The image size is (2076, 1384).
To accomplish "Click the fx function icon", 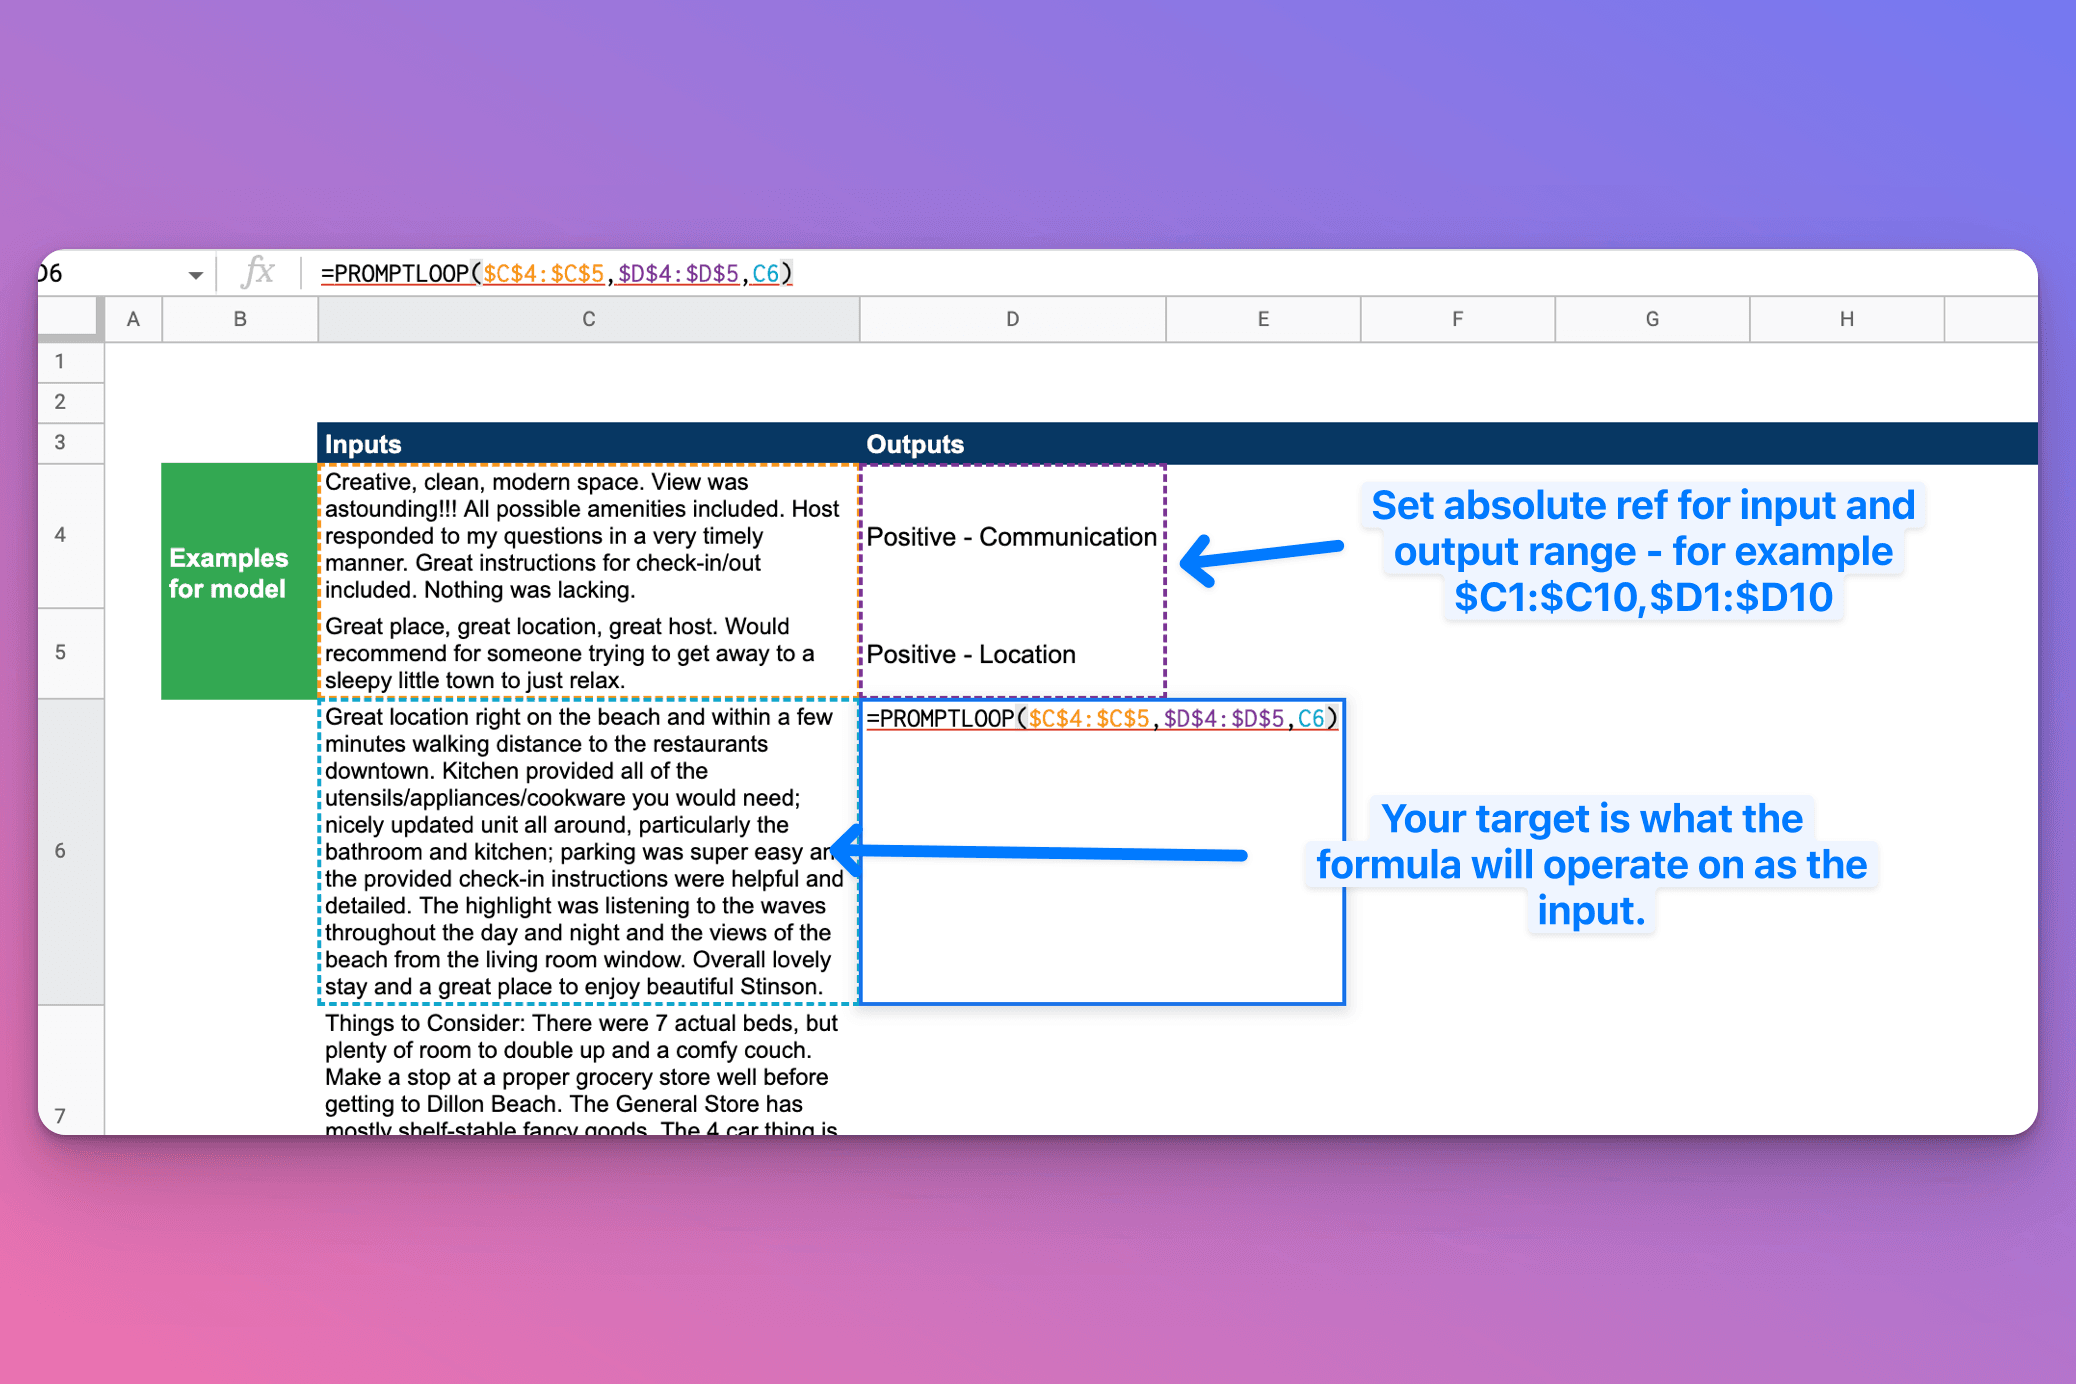I will pos(258,272).
